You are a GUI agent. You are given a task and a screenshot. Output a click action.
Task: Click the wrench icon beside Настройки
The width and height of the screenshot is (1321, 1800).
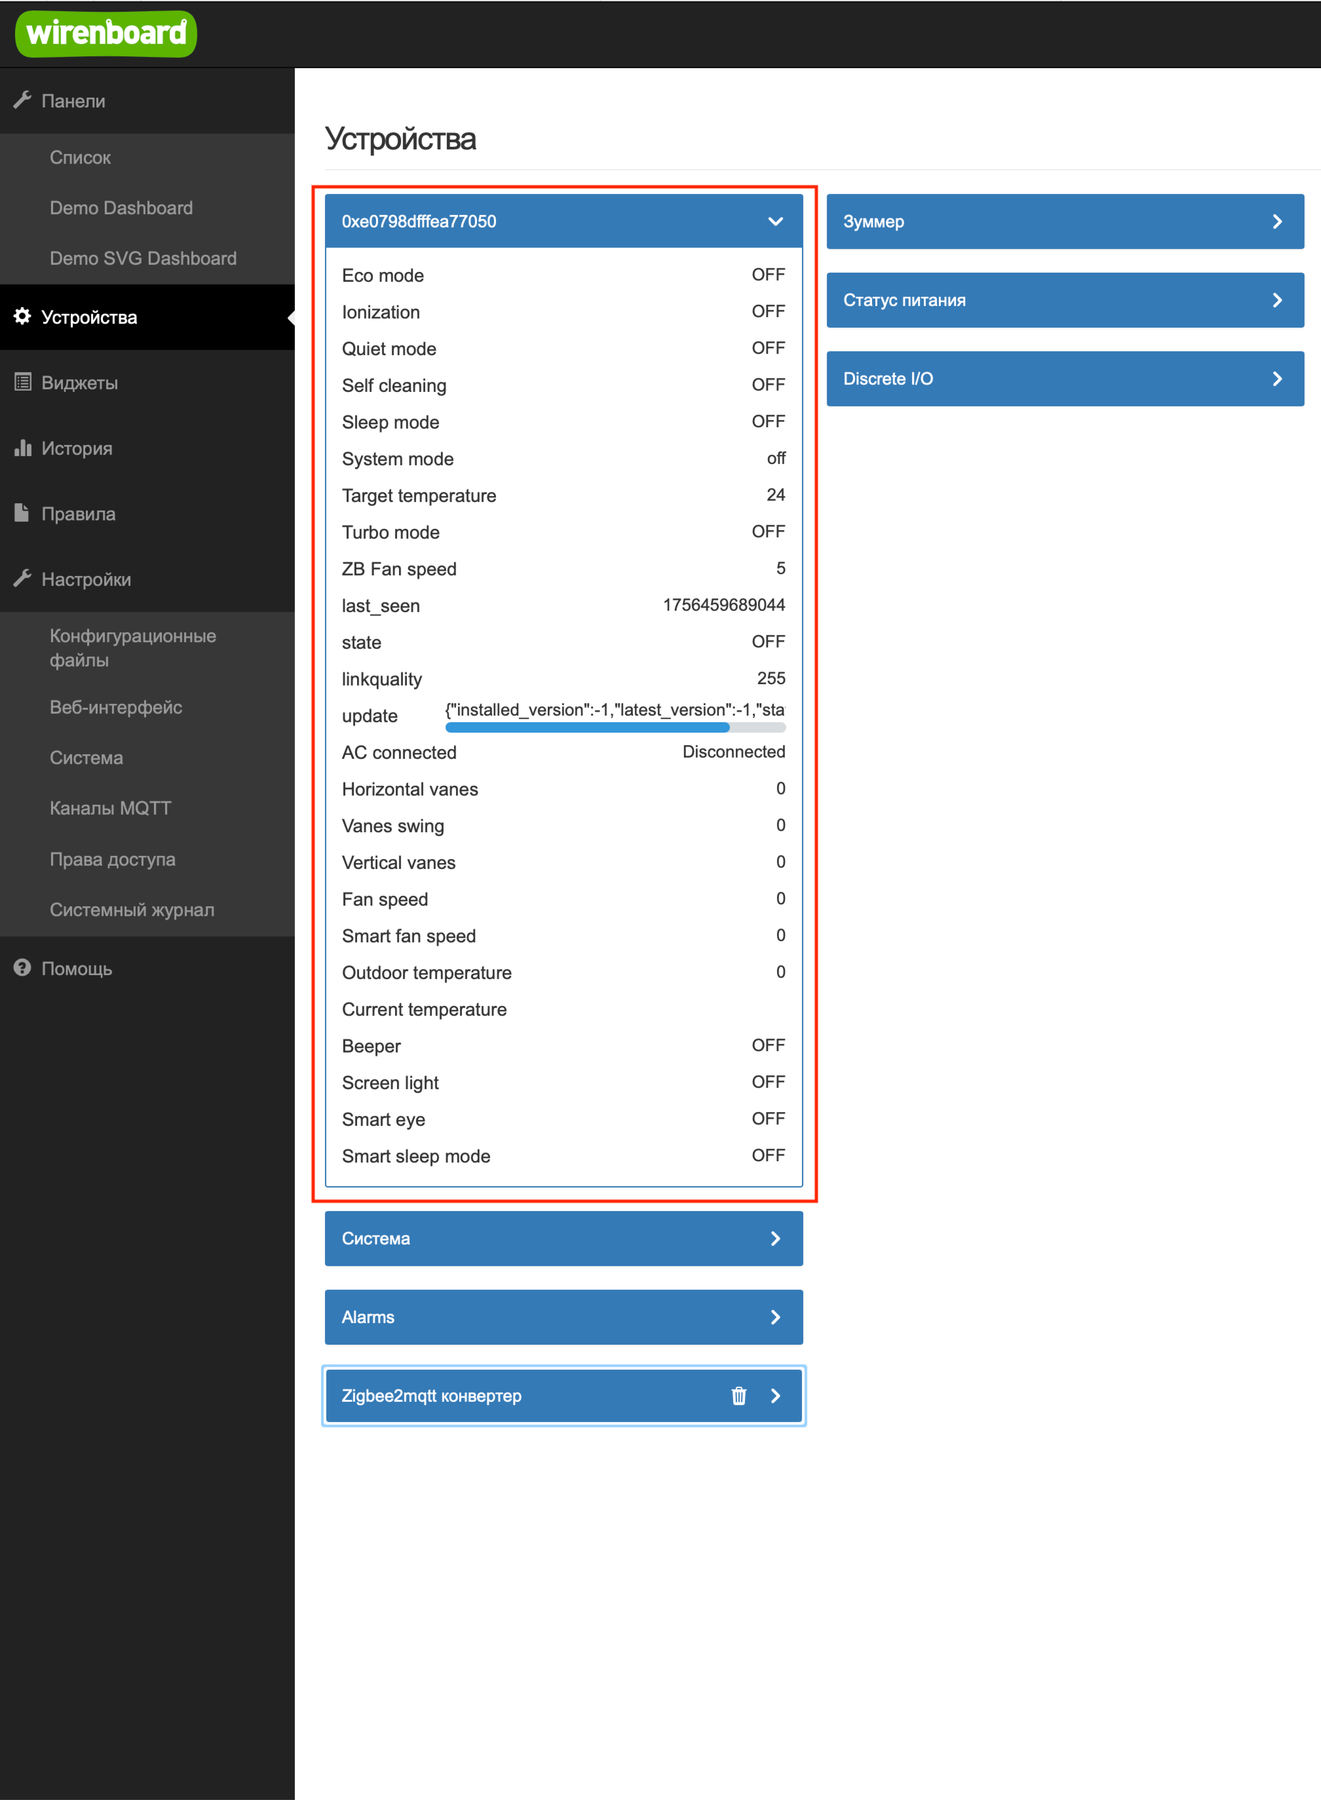click(22, 579)
